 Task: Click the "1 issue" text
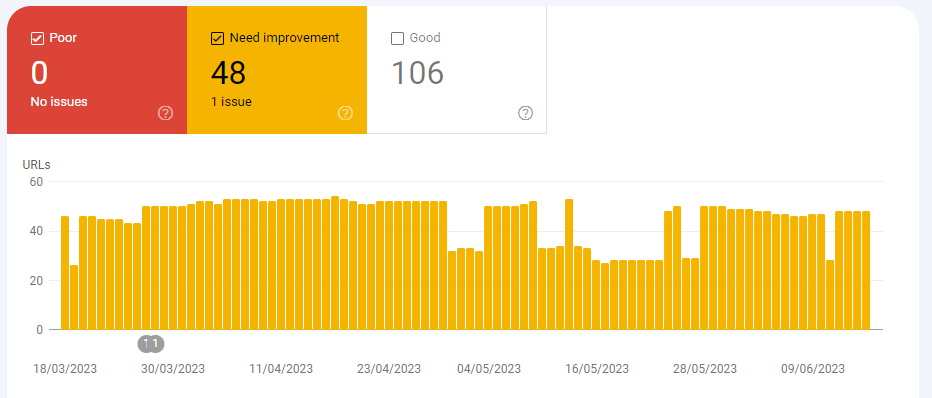[231, 102]
